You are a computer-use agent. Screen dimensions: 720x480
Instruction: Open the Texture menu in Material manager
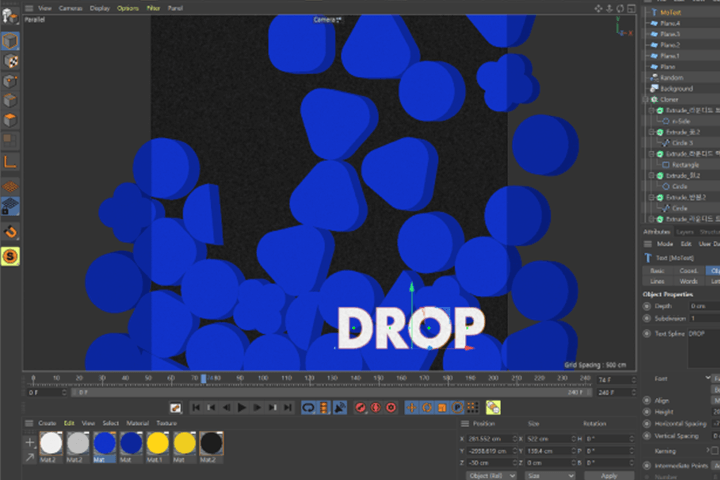point(166,423)
